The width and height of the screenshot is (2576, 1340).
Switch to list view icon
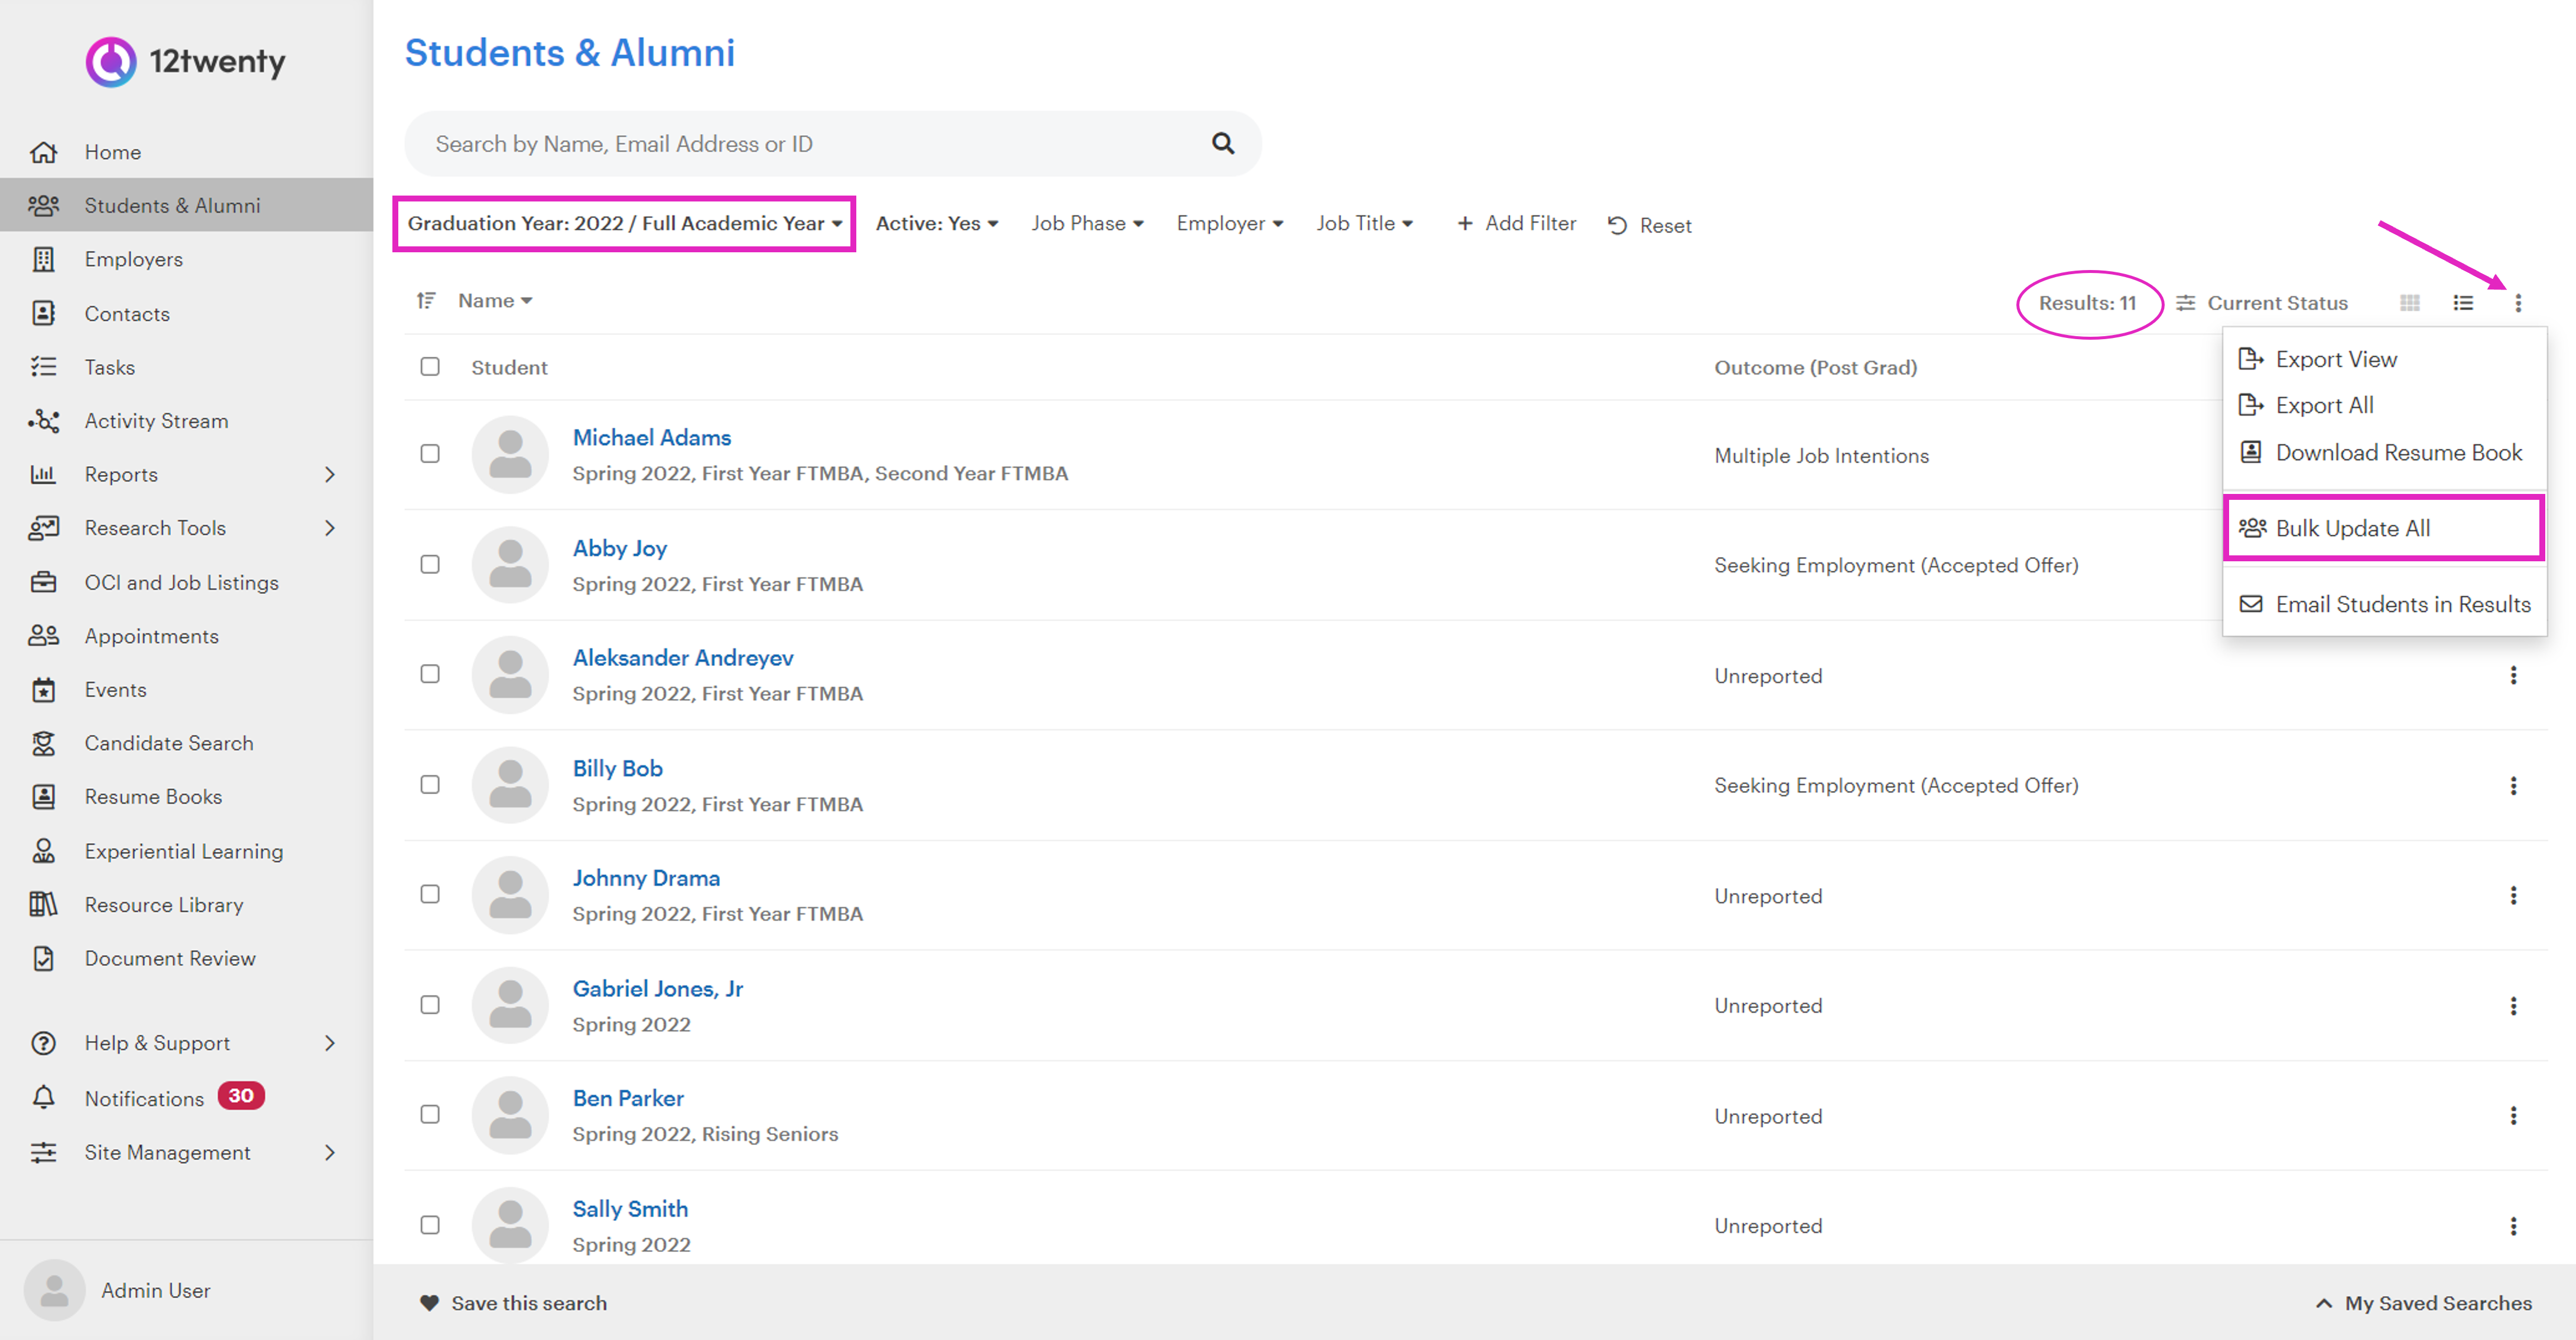pyautogui.click(x=2463, y=303)
